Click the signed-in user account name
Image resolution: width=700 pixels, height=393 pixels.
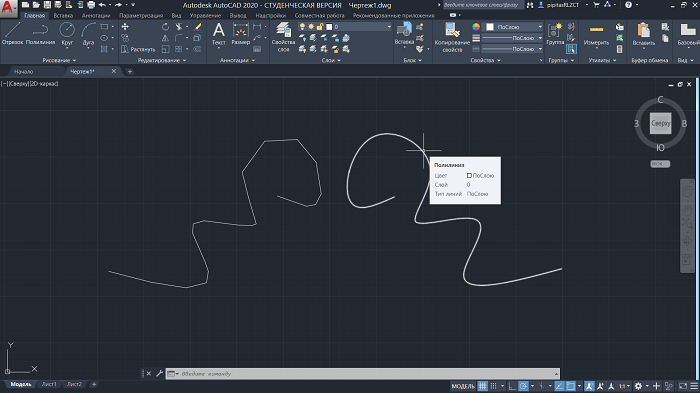coord(562,5)
